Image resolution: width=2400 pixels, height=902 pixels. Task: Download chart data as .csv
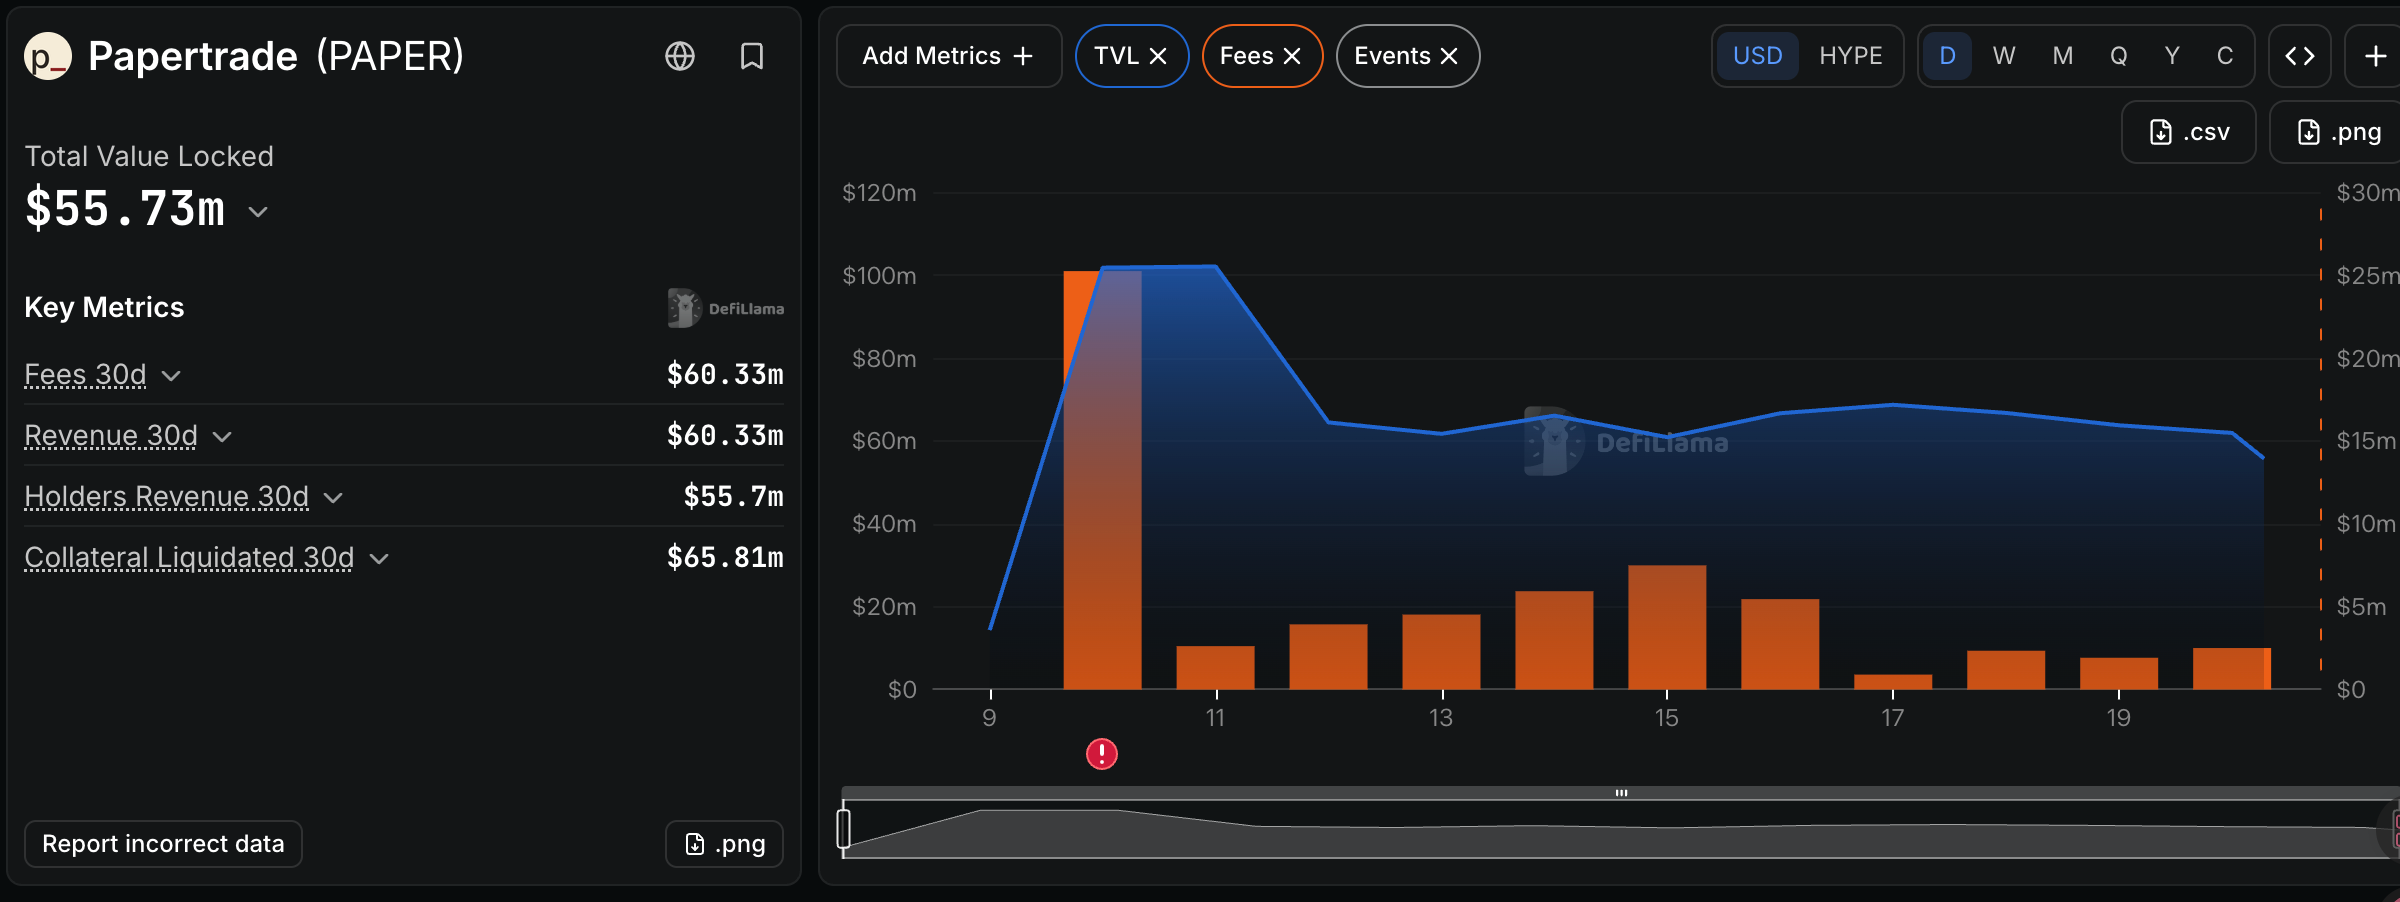point(2189,132)
